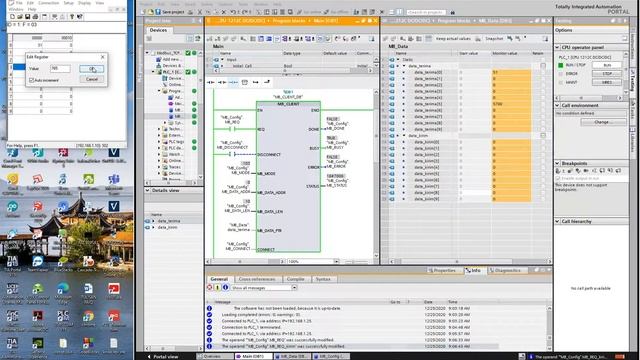Select Syntax tab in Info panel
640x360 pixels.
coord(323,279)
